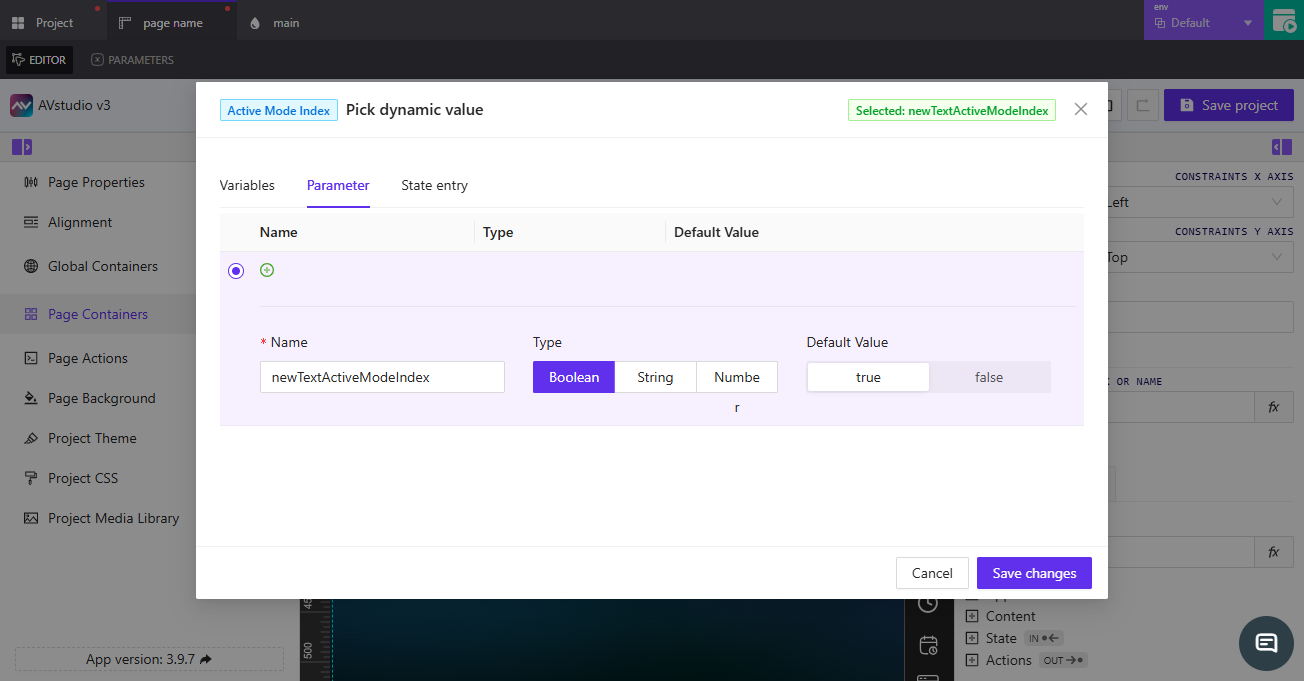Click the green schedule icon in the top corner

[1285, 20]
